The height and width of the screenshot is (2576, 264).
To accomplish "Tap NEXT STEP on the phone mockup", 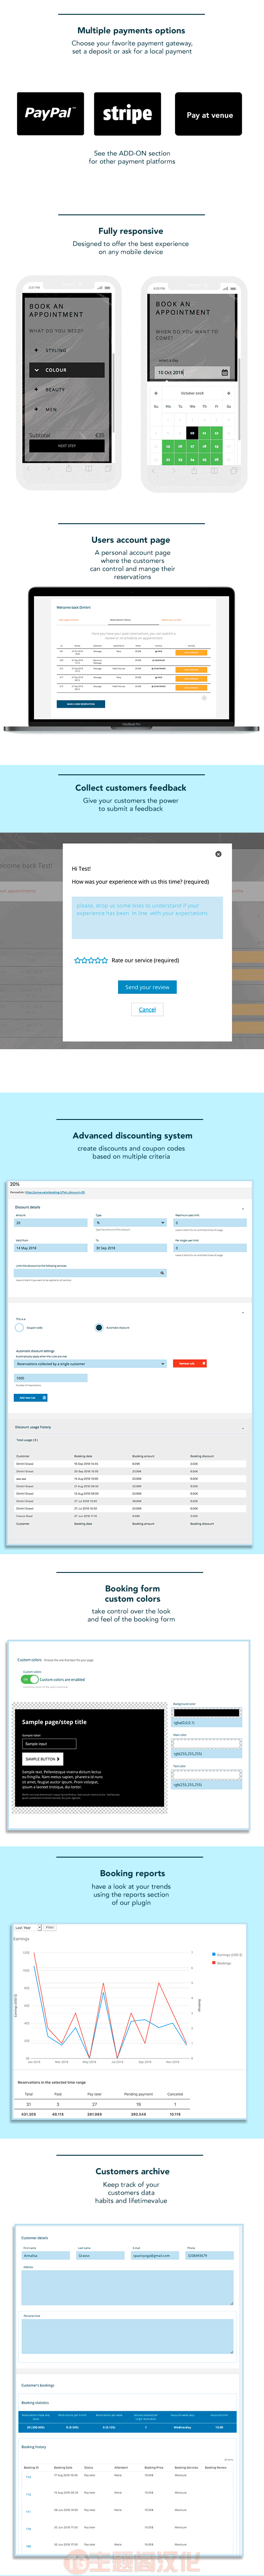I will pos(66,446).
